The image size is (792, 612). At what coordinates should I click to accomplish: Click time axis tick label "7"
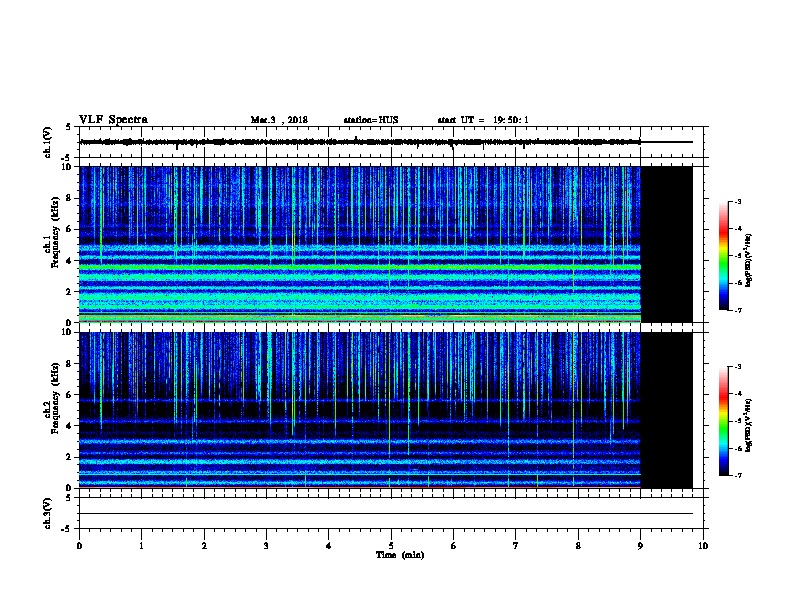516,546
